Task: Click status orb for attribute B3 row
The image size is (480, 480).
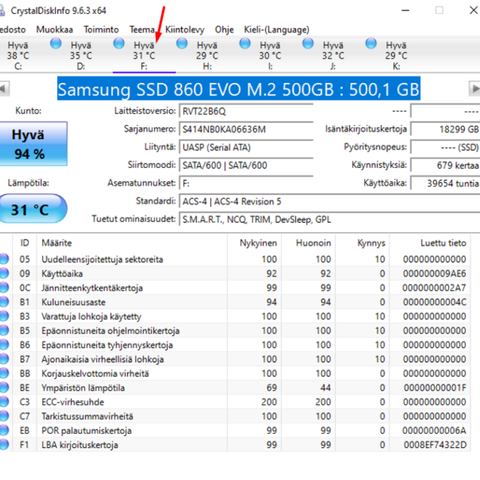Action: coord(4,316)
